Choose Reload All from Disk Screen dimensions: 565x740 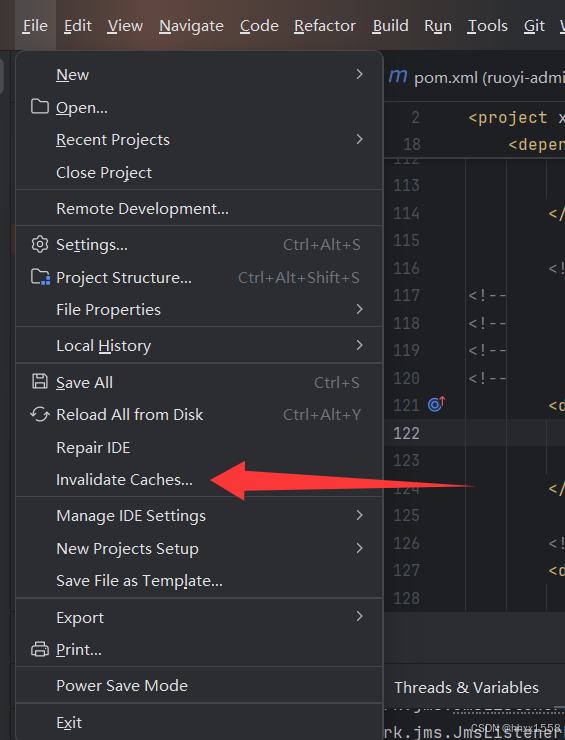pyautogui.click(x=199, y=414)
